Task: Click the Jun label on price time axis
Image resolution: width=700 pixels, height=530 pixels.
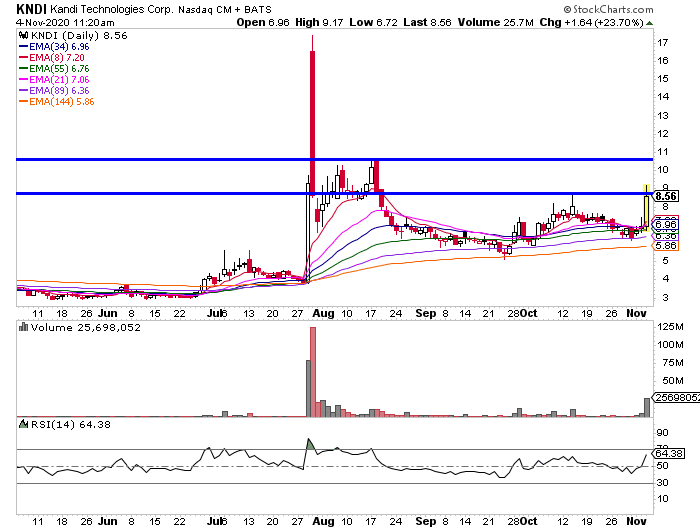Action: (108, 313)
